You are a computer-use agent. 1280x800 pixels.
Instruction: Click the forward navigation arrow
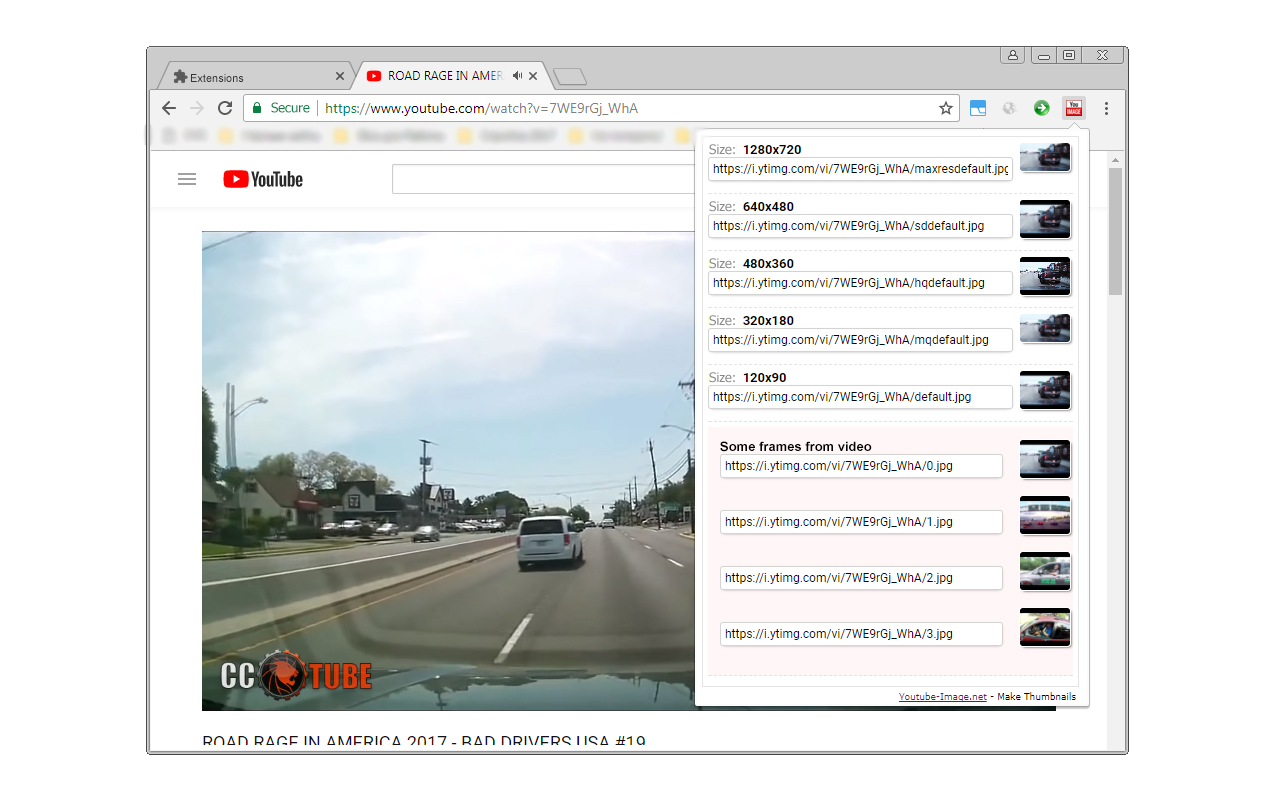point(197,108)
